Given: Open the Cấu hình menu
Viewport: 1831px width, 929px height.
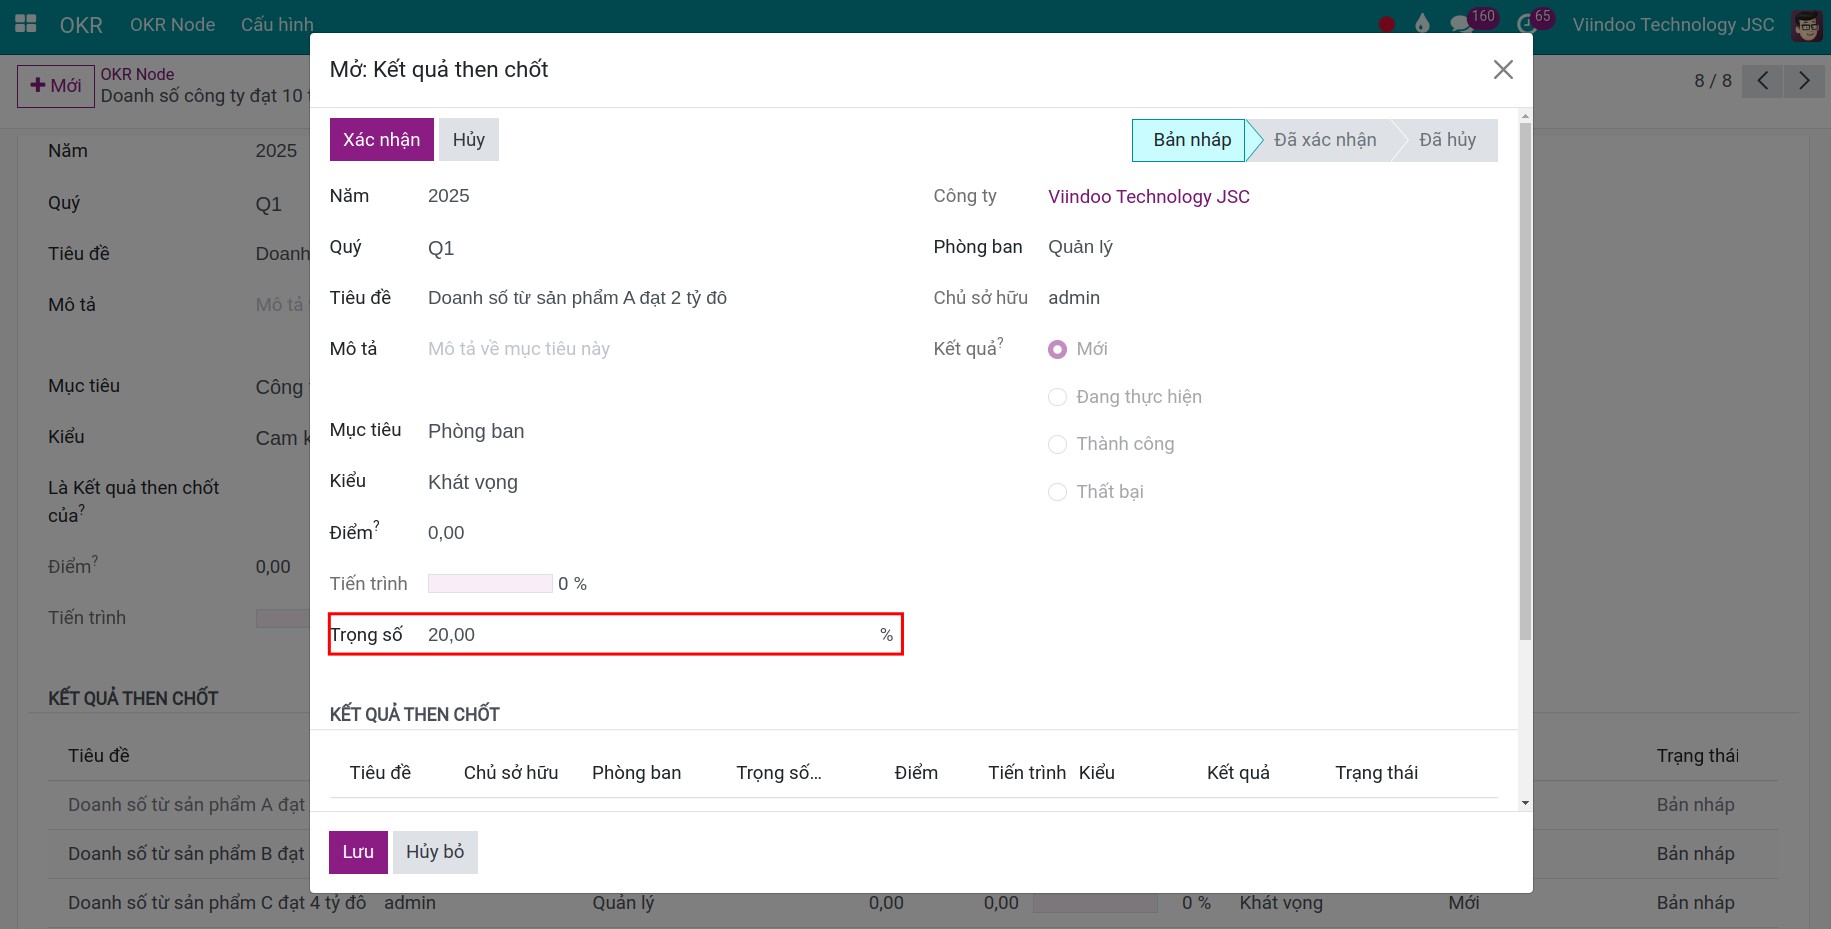Looking at the screenshot, I should tap(277, 25).
